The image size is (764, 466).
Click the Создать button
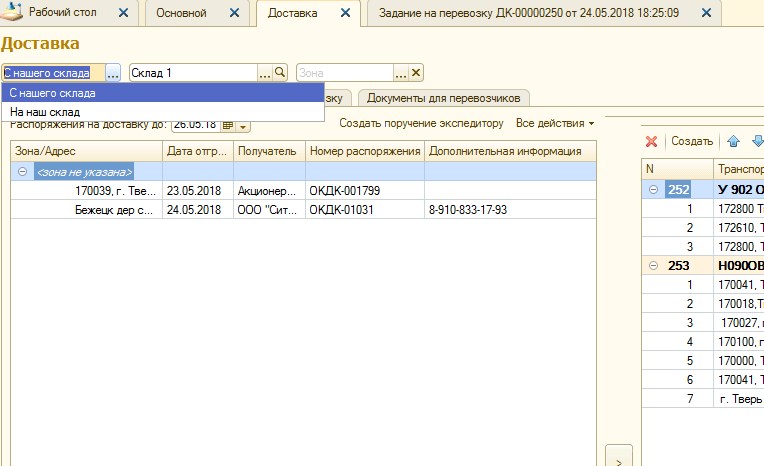tap(691, 142)
